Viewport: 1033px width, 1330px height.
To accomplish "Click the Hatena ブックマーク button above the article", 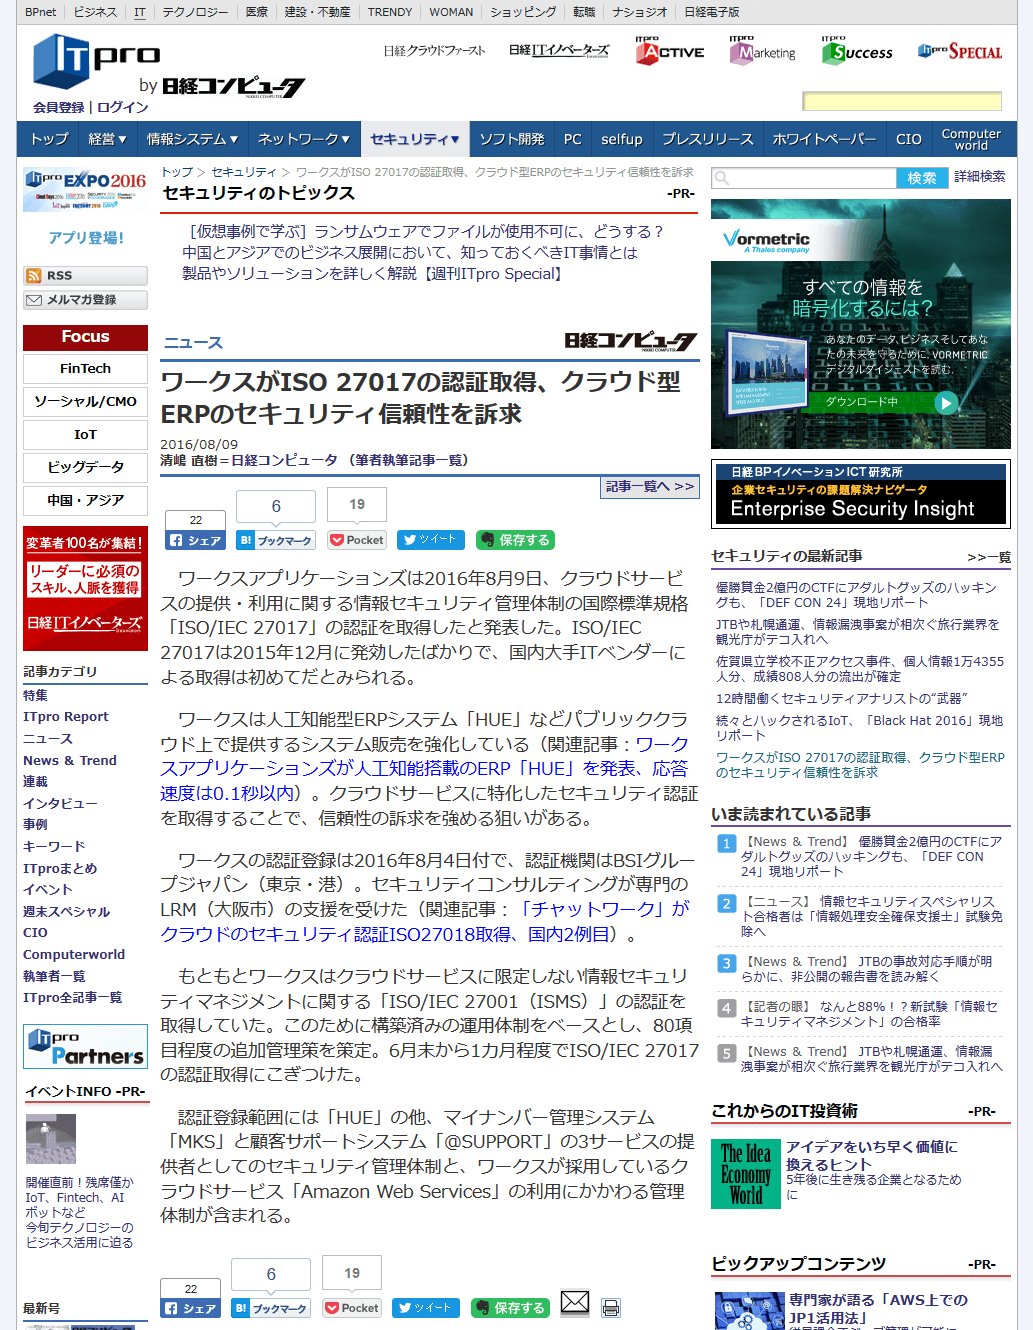I will [276, 540].
